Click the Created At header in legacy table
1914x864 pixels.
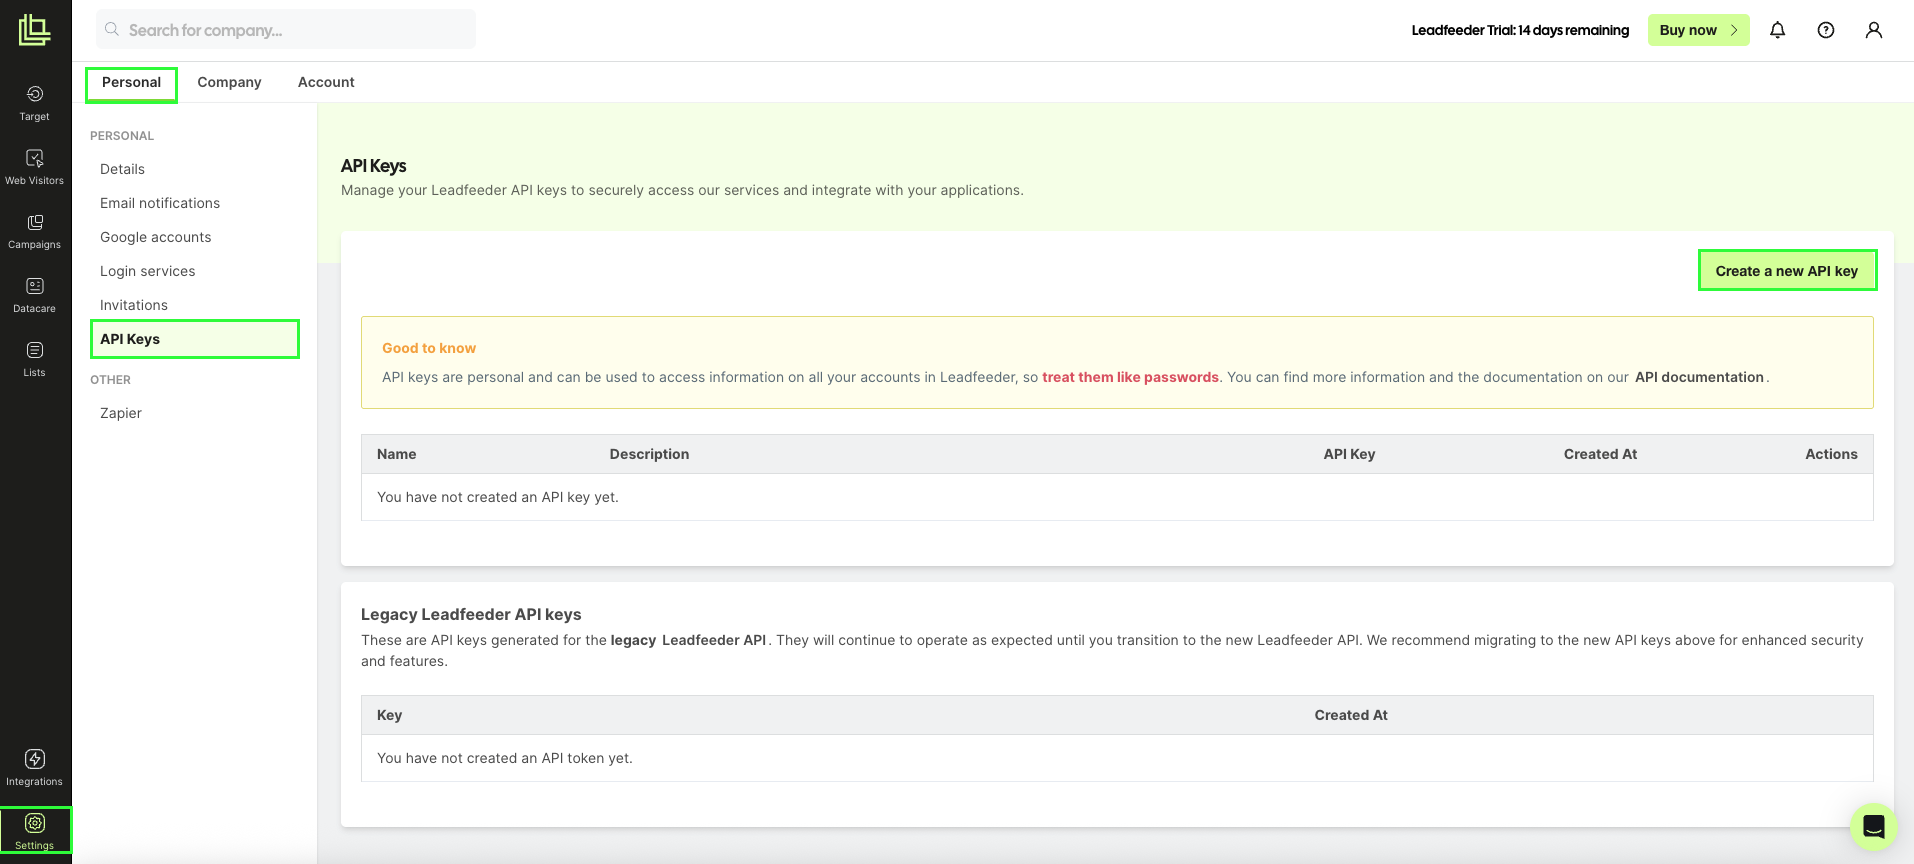(x=1351, y=715)
